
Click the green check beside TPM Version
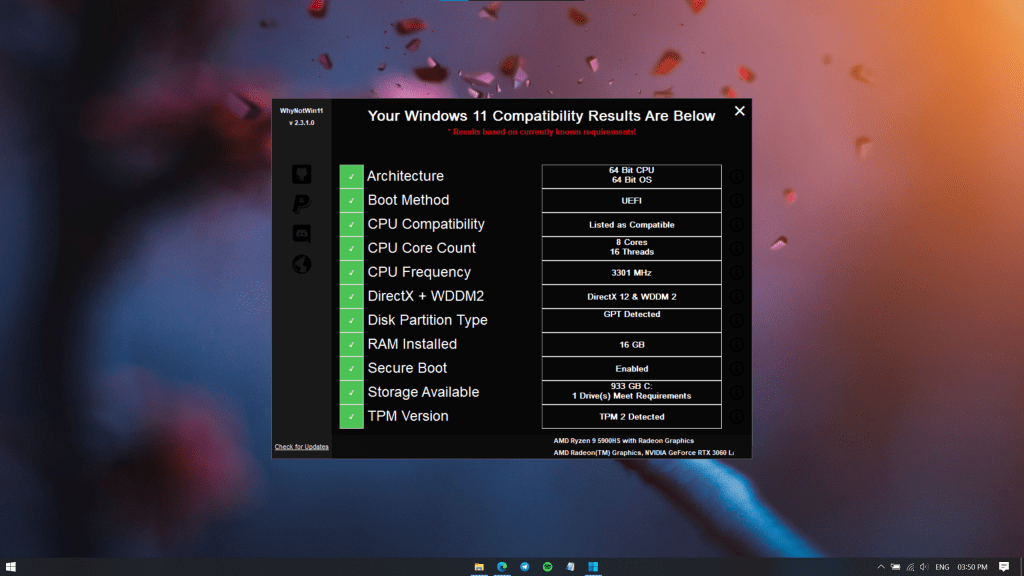pyautogui.click(x=351, y=417)
